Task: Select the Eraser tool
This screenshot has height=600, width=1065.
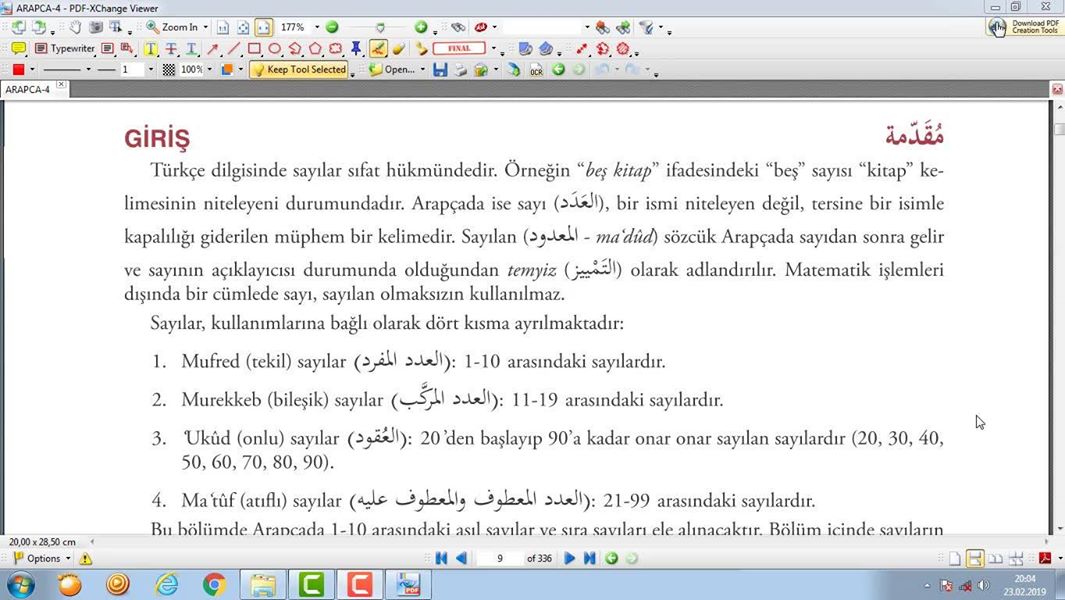Action: coord(399,49)
